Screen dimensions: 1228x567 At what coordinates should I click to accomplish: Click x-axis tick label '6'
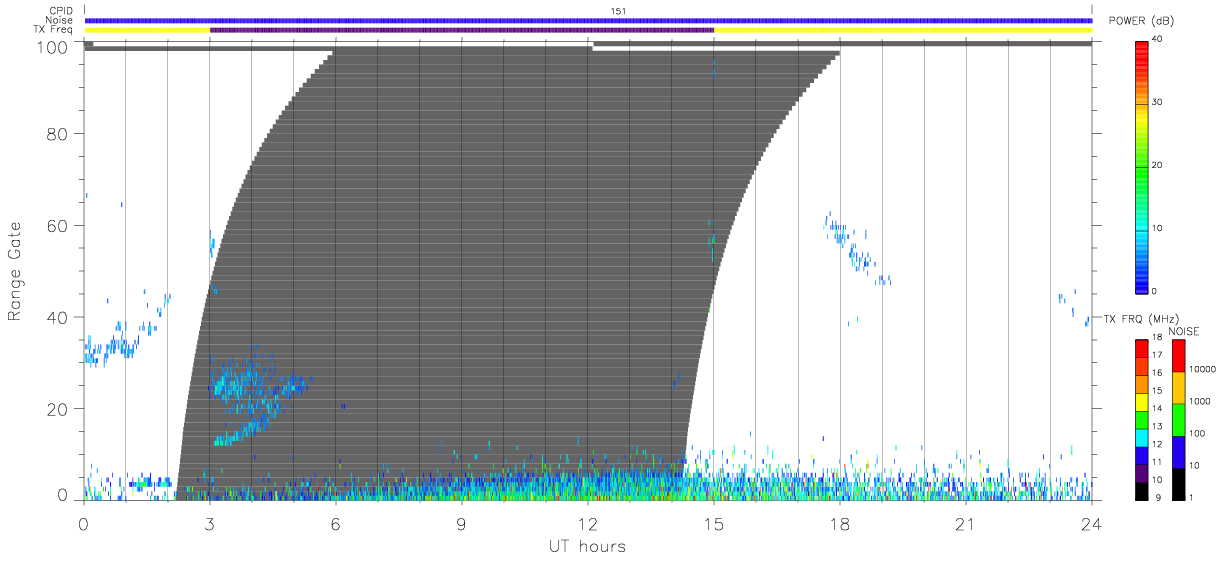click(x=335, y=523)
